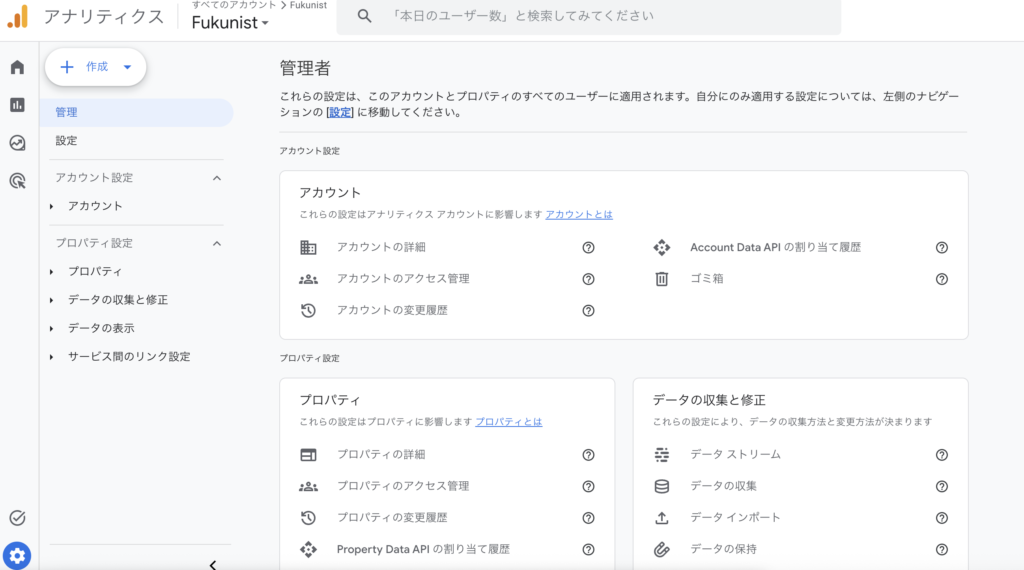
Task: Select 管理 in the side navigation
Action: click(136, 112)
